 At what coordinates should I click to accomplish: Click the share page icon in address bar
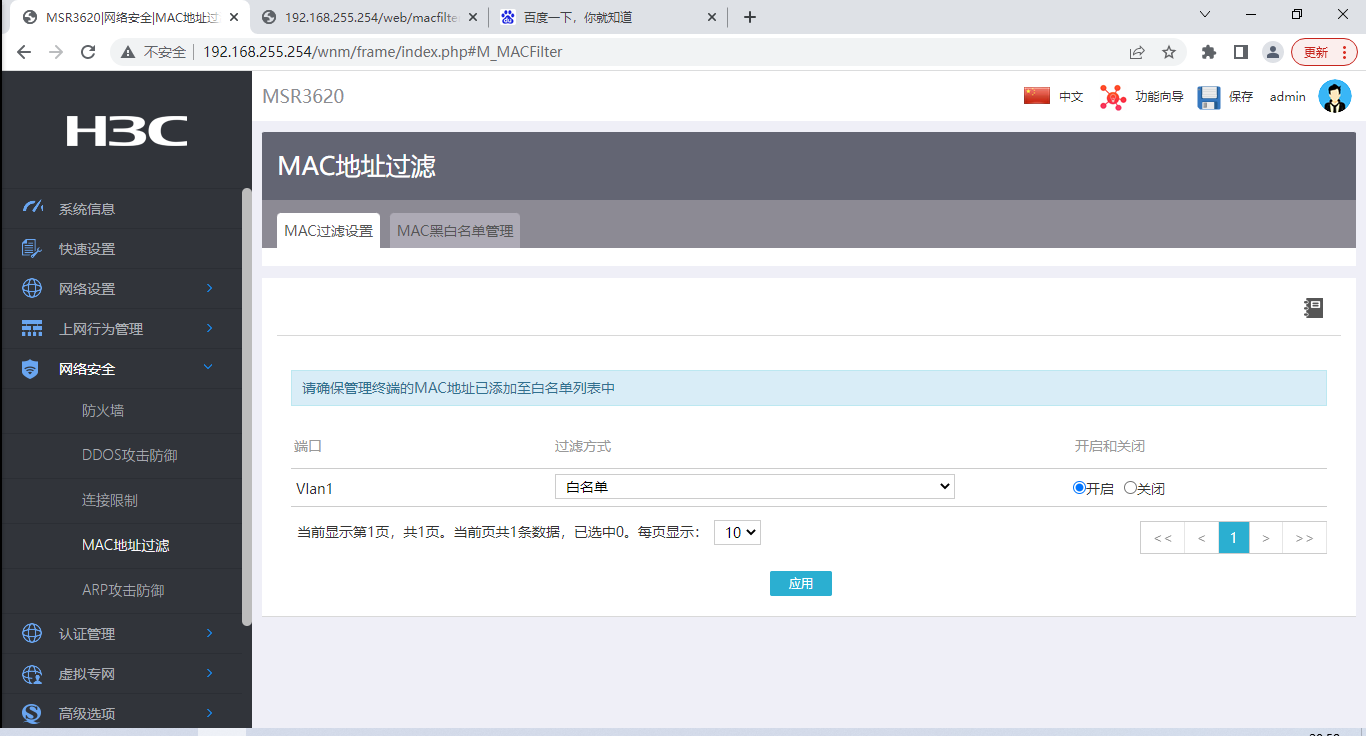point(1137,52)
